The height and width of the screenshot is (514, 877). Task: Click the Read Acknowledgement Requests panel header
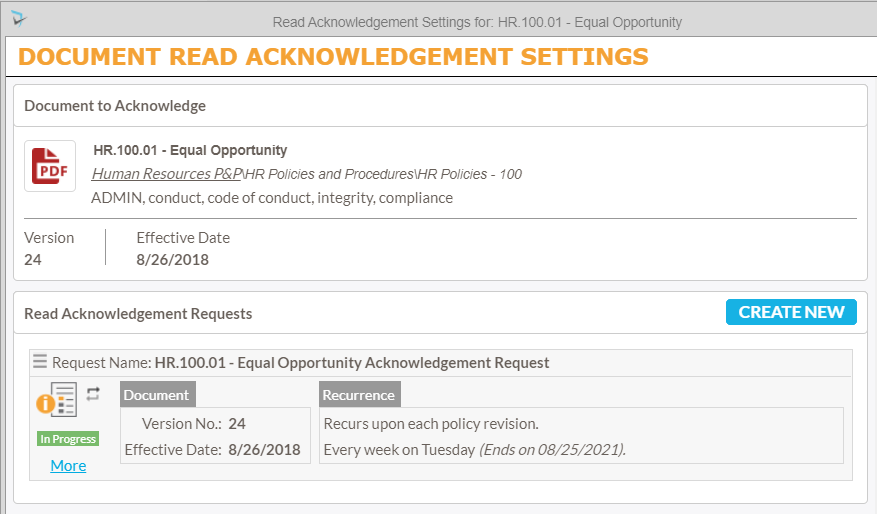138,314
